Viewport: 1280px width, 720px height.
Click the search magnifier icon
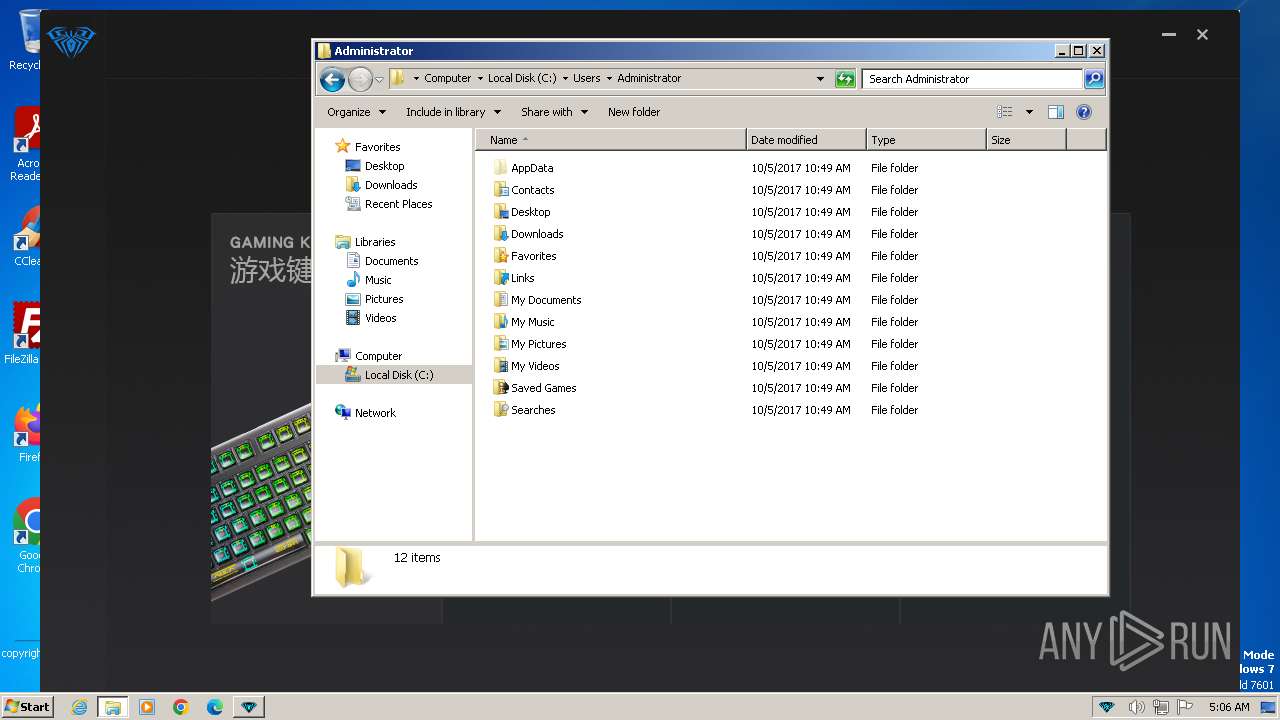[1094, 78]
